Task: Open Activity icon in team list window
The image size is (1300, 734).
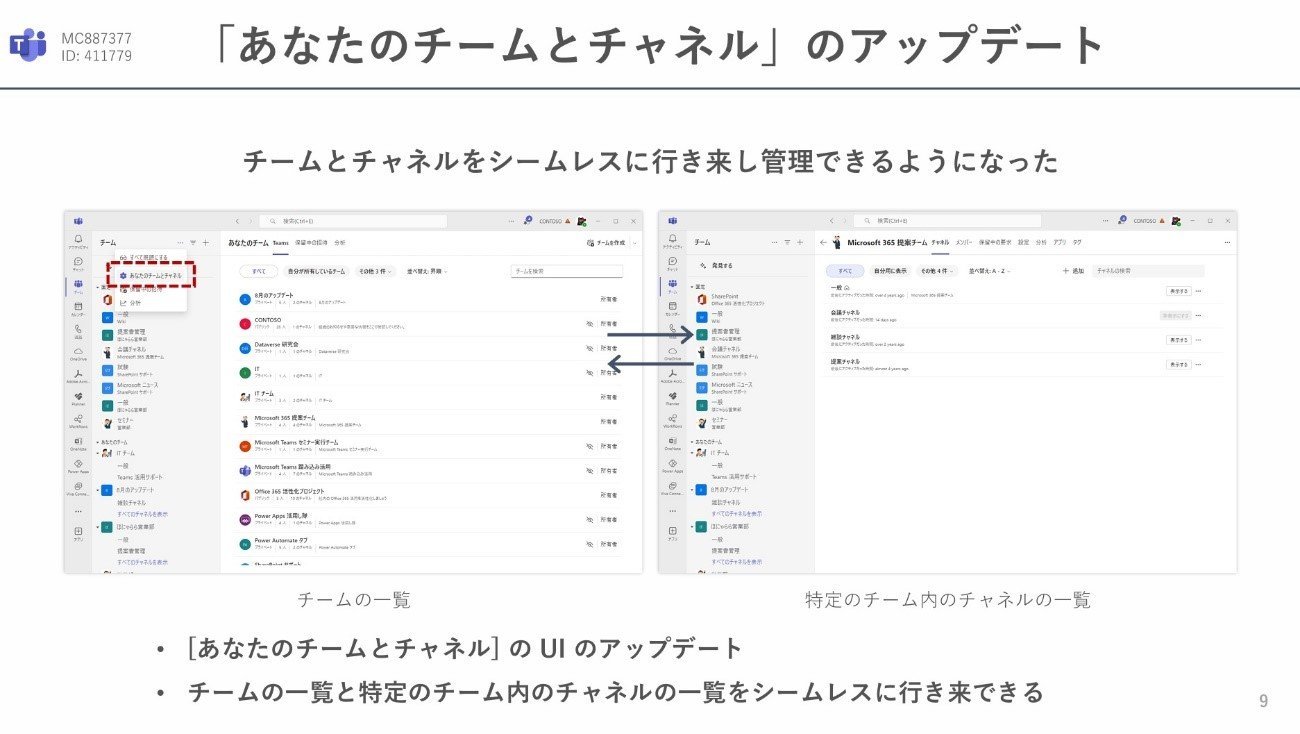Action: 77,241
